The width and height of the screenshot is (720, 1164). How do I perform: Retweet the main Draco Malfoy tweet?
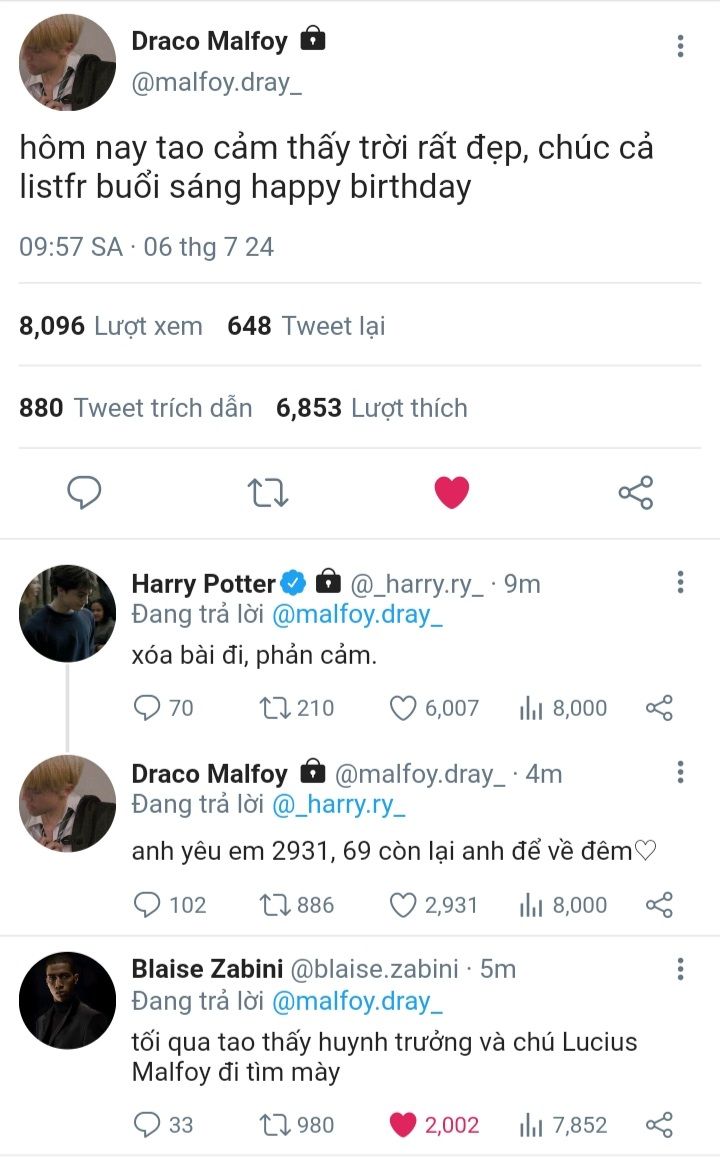click(x=268, y=492)
